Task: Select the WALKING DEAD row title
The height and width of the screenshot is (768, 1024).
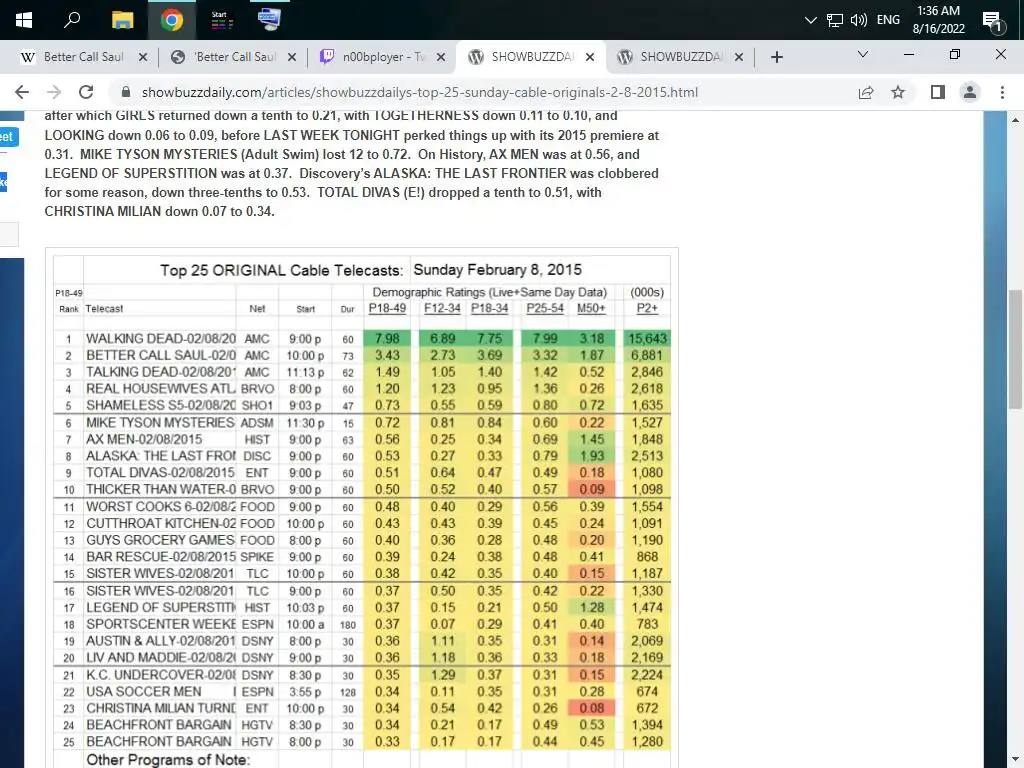Action: (161, 339)
